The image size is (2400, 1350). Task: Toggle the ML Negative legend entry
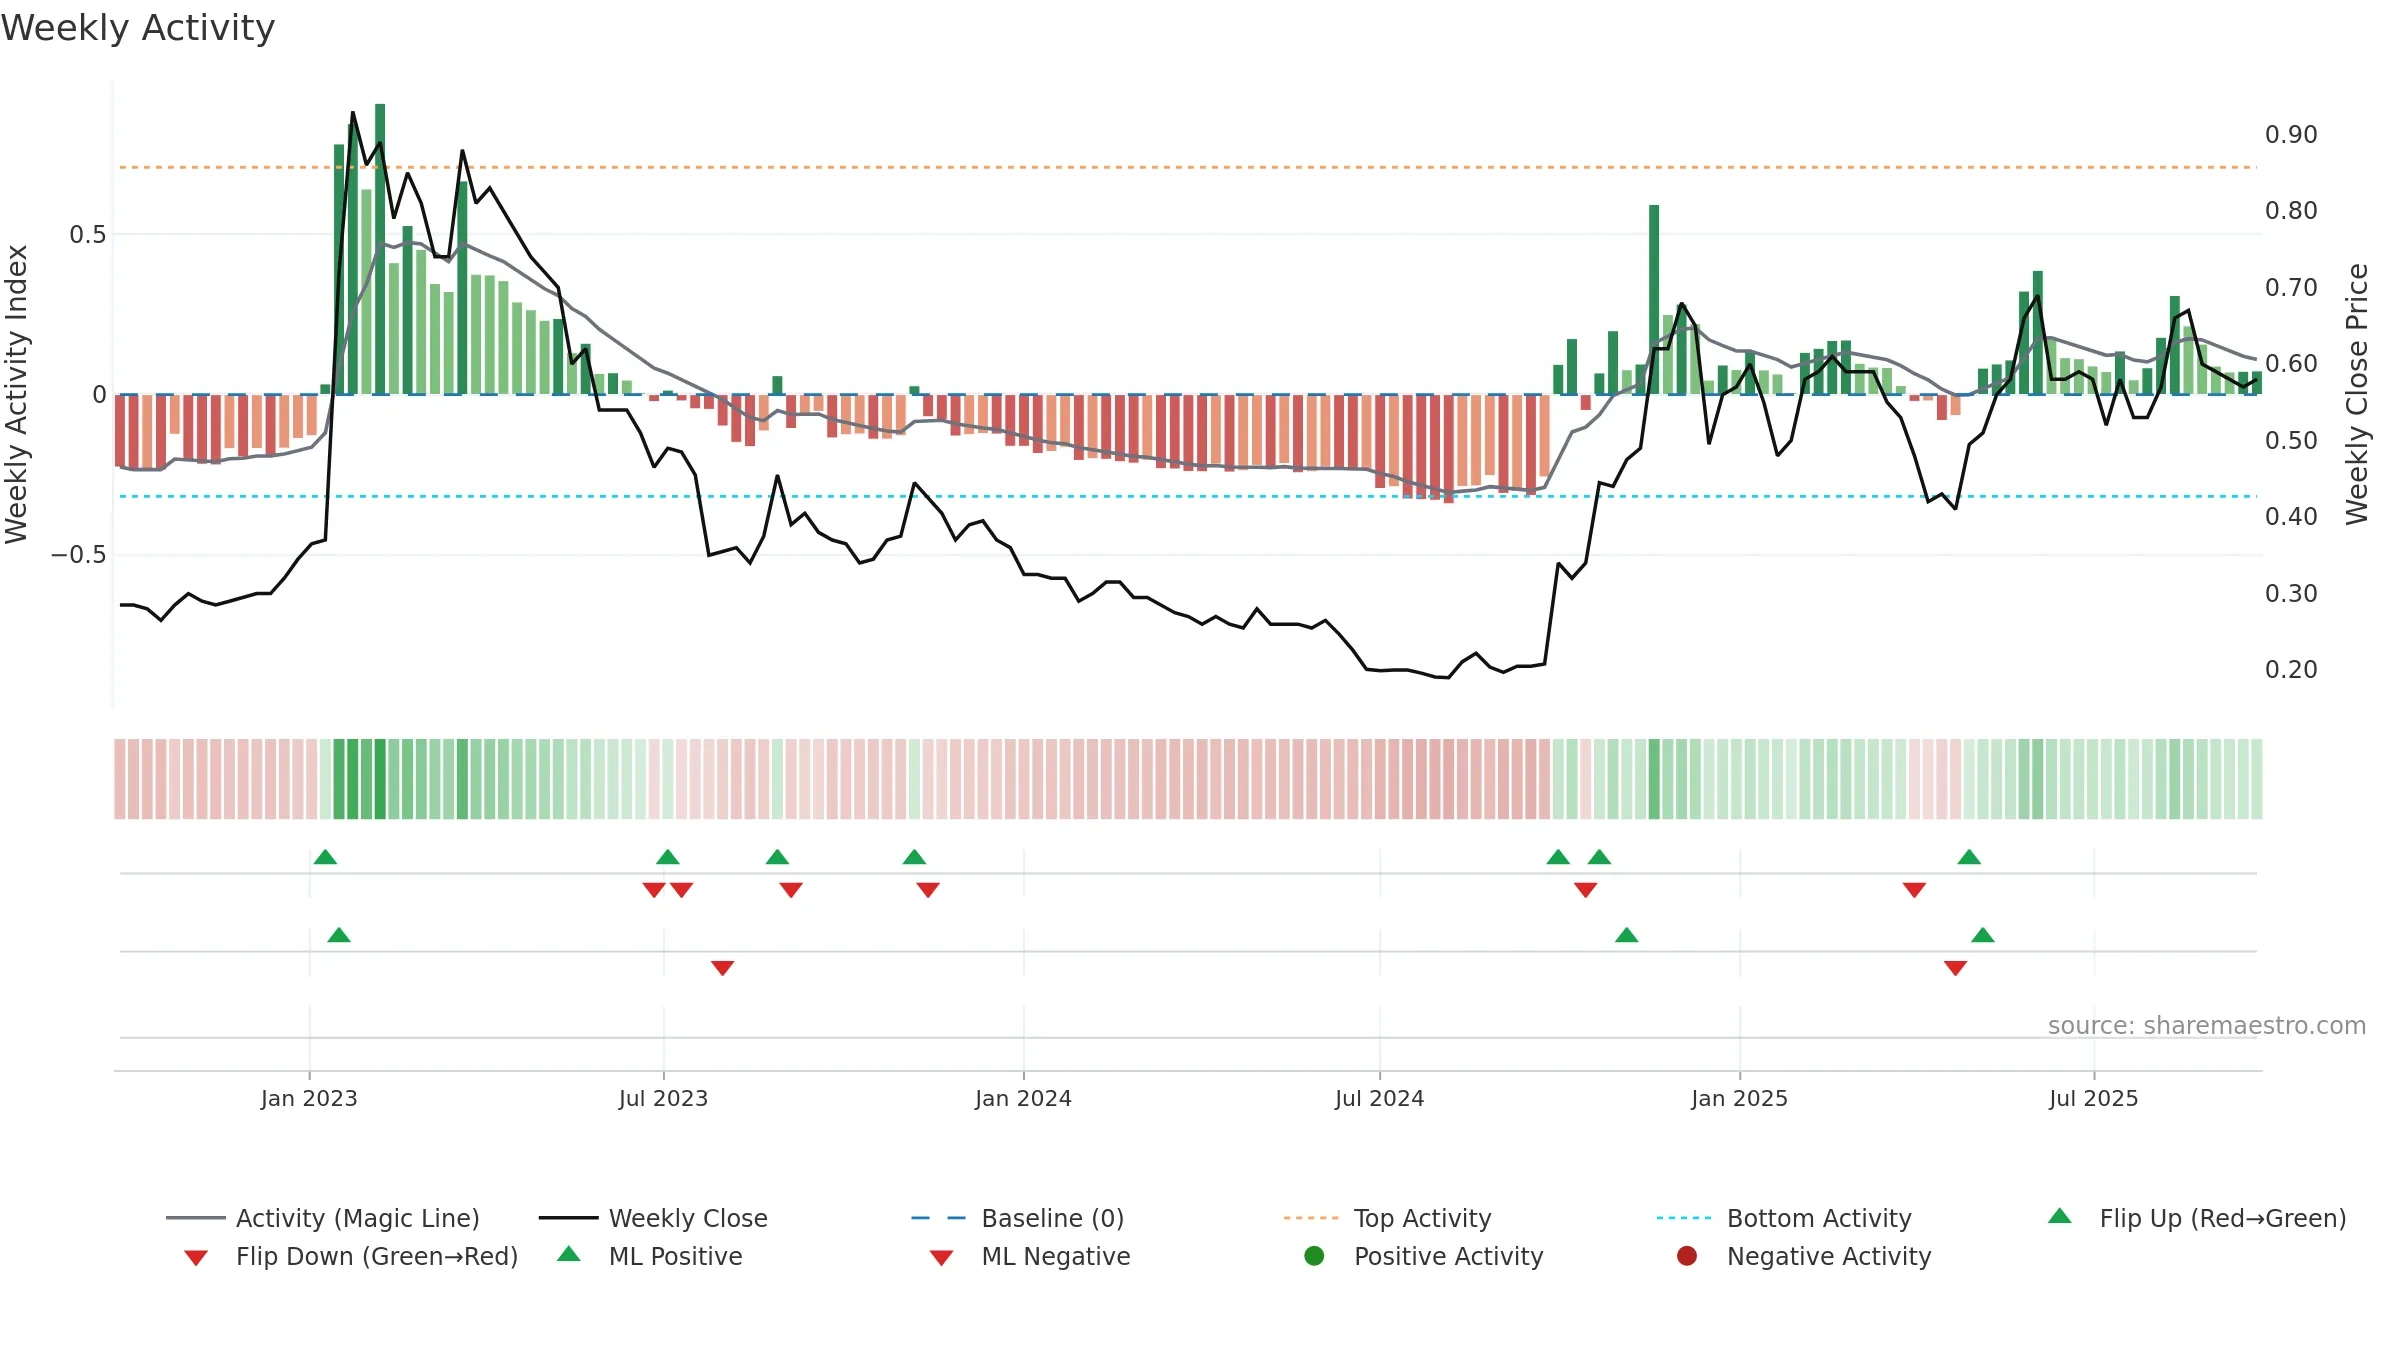(1030, 1256)
